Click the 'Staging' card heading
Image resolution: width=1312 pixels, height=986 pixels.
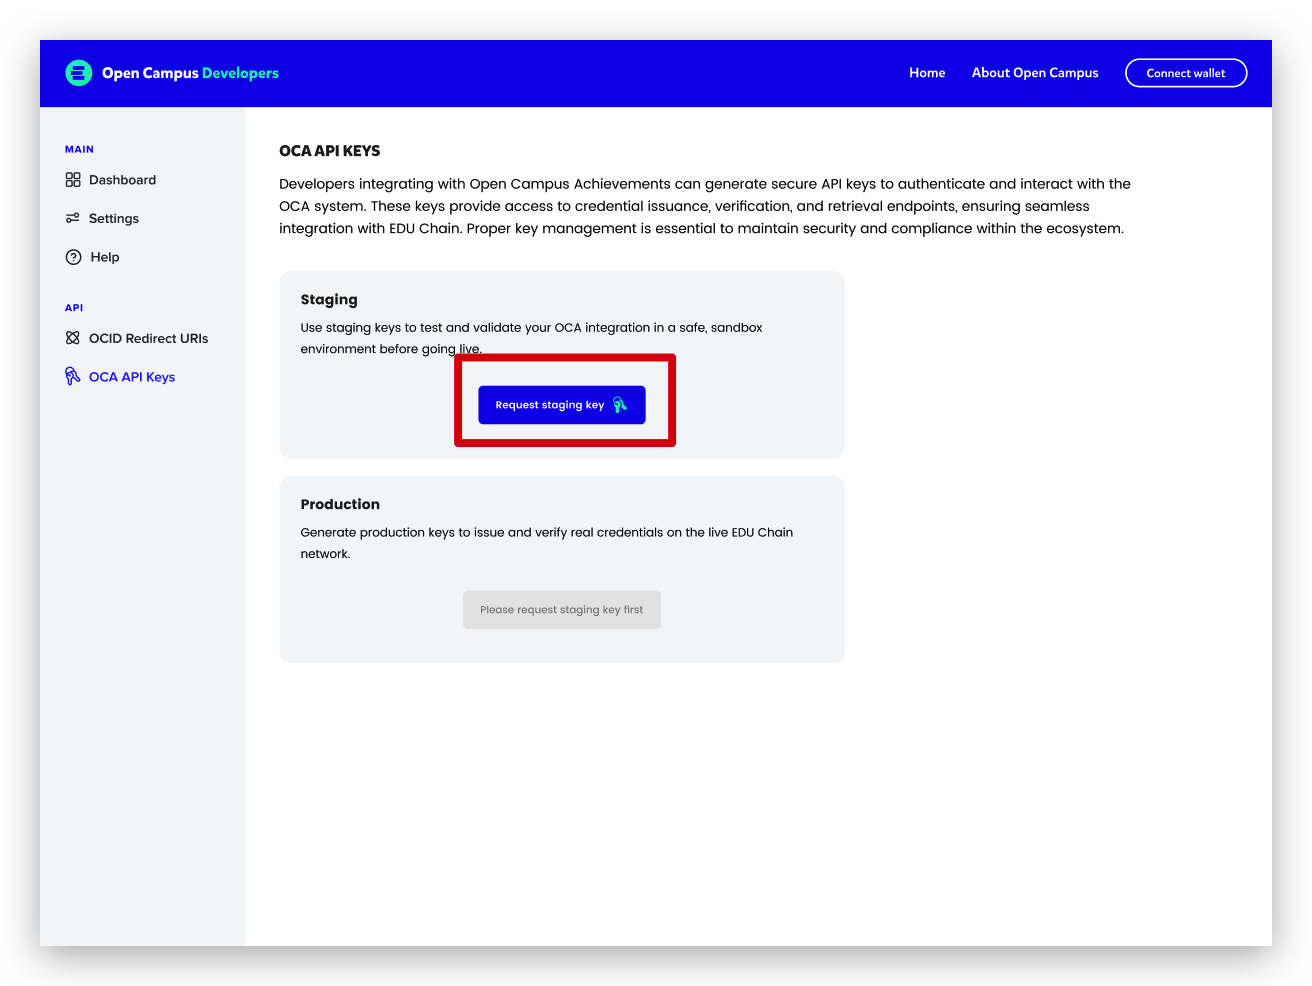329,300
